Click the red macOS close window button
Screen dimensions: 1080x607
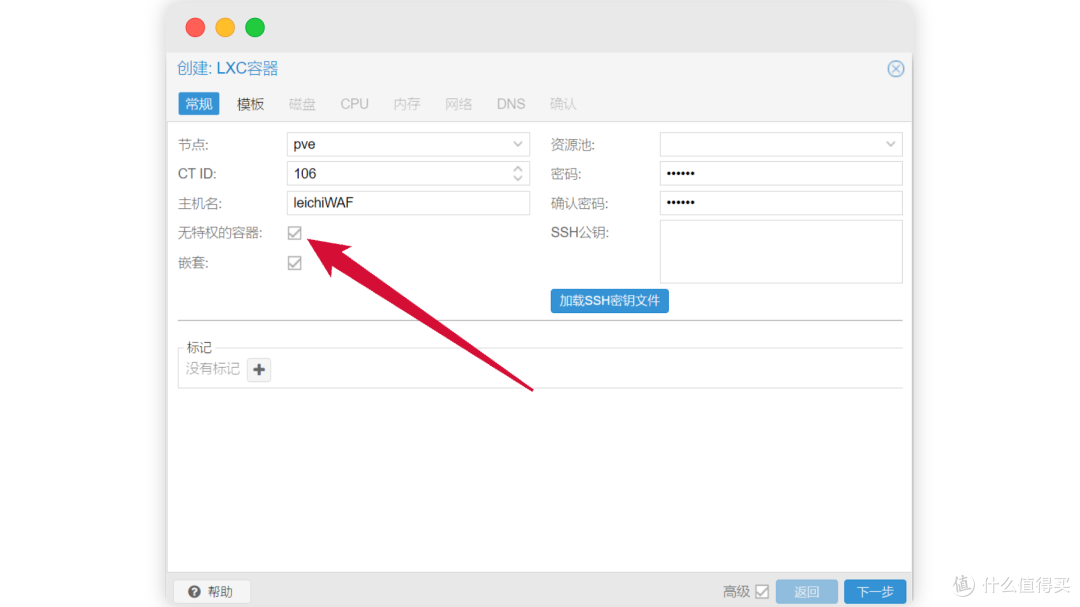tap(195, 27)
